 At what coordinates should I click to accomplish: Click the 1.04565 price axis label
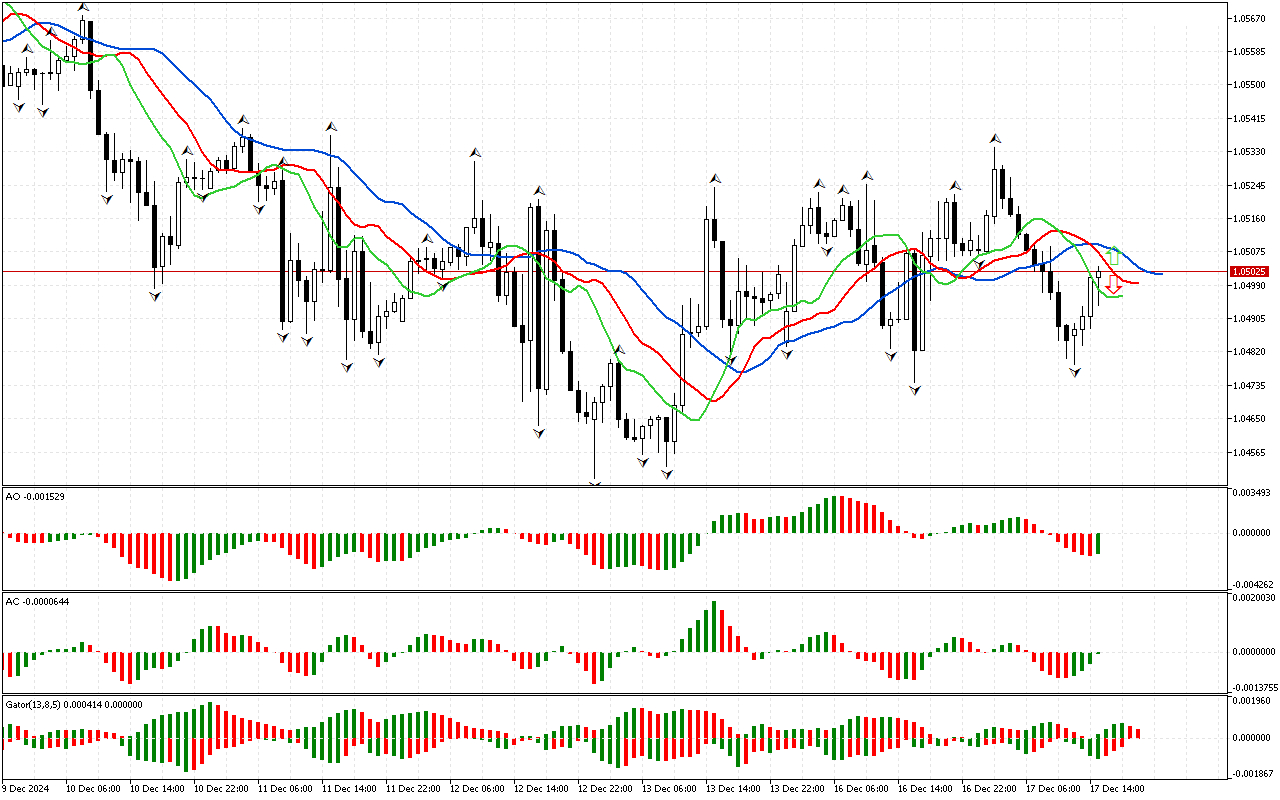1249,452
